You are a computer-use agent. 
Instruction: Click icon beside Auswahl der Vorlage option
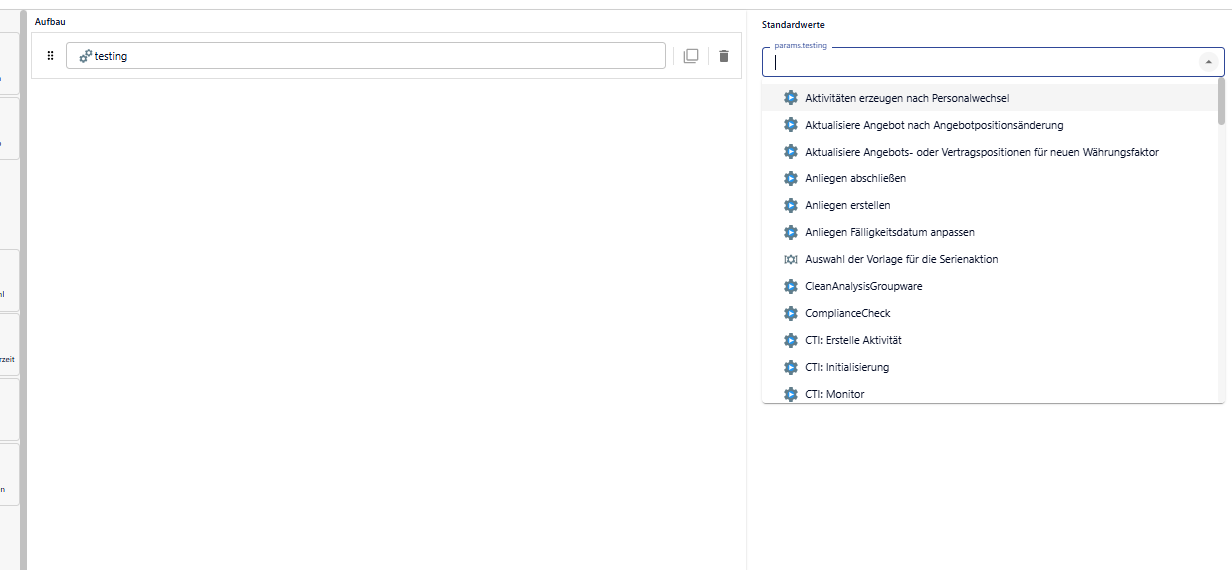coord(791,259)
